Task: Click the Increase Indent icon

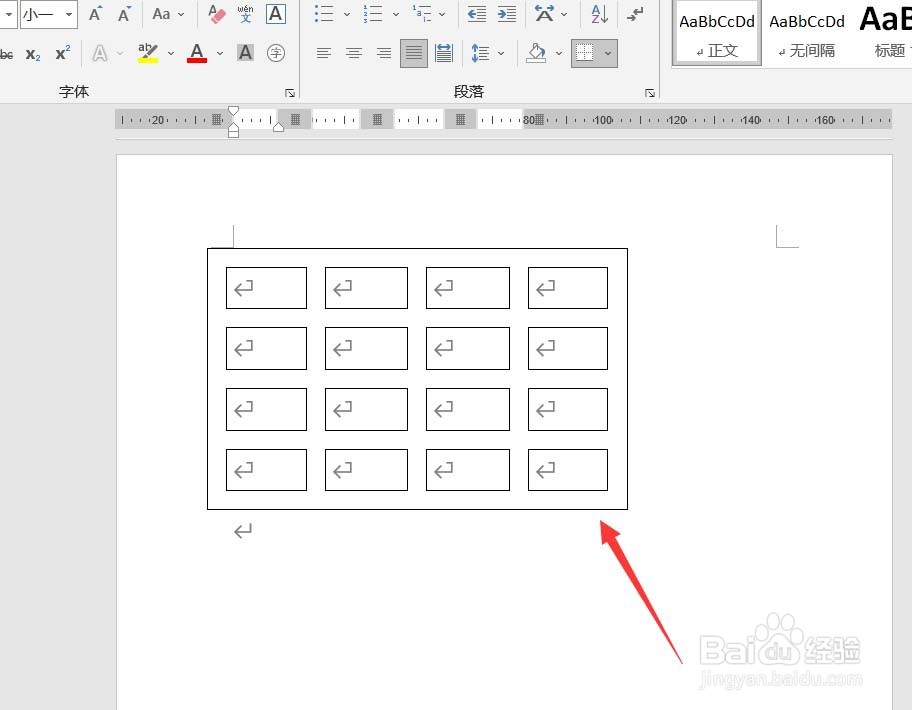Action: [x=507, y=14]
